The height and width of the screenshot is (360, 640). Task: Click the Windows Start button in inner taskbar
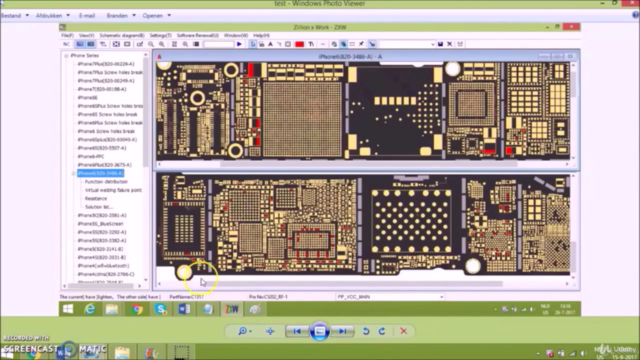[x=68, y=309]
